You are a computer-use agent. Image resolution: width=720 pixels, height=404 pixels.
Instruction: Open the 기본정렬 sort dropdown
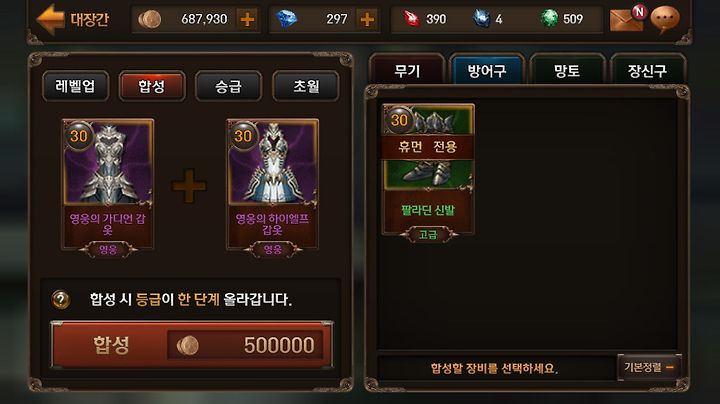click(649, 367)
